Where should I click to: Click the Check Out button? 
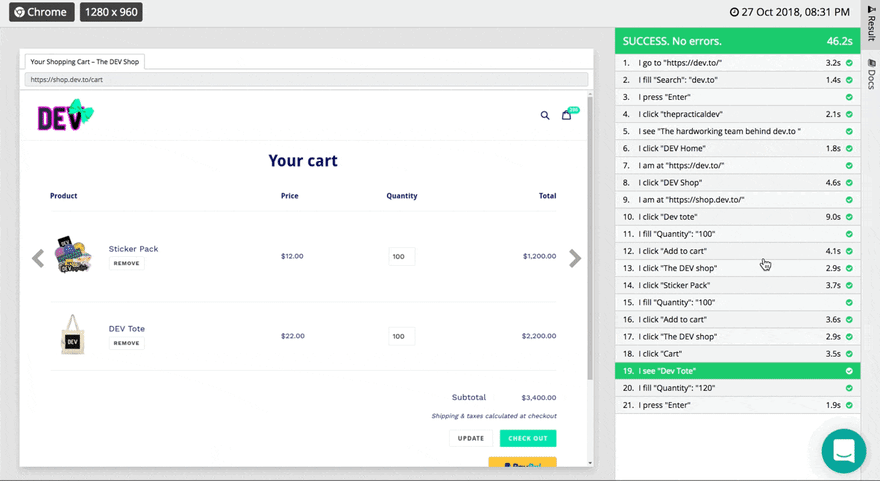(528, 438)
